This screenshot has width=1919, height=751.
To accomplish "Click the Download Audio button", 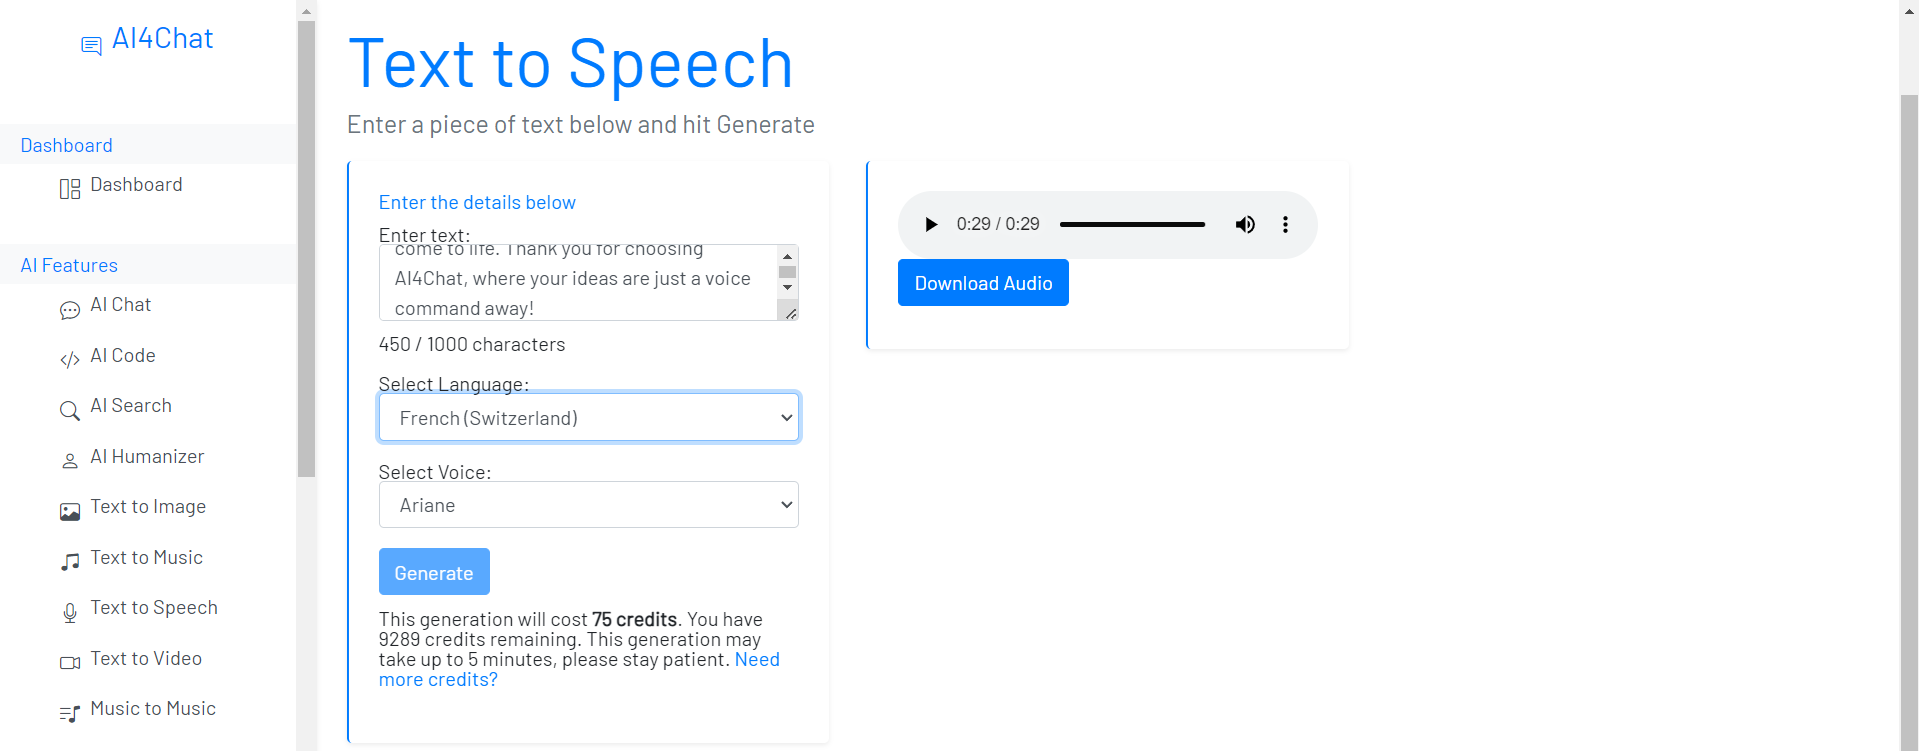I will [983, 283].
